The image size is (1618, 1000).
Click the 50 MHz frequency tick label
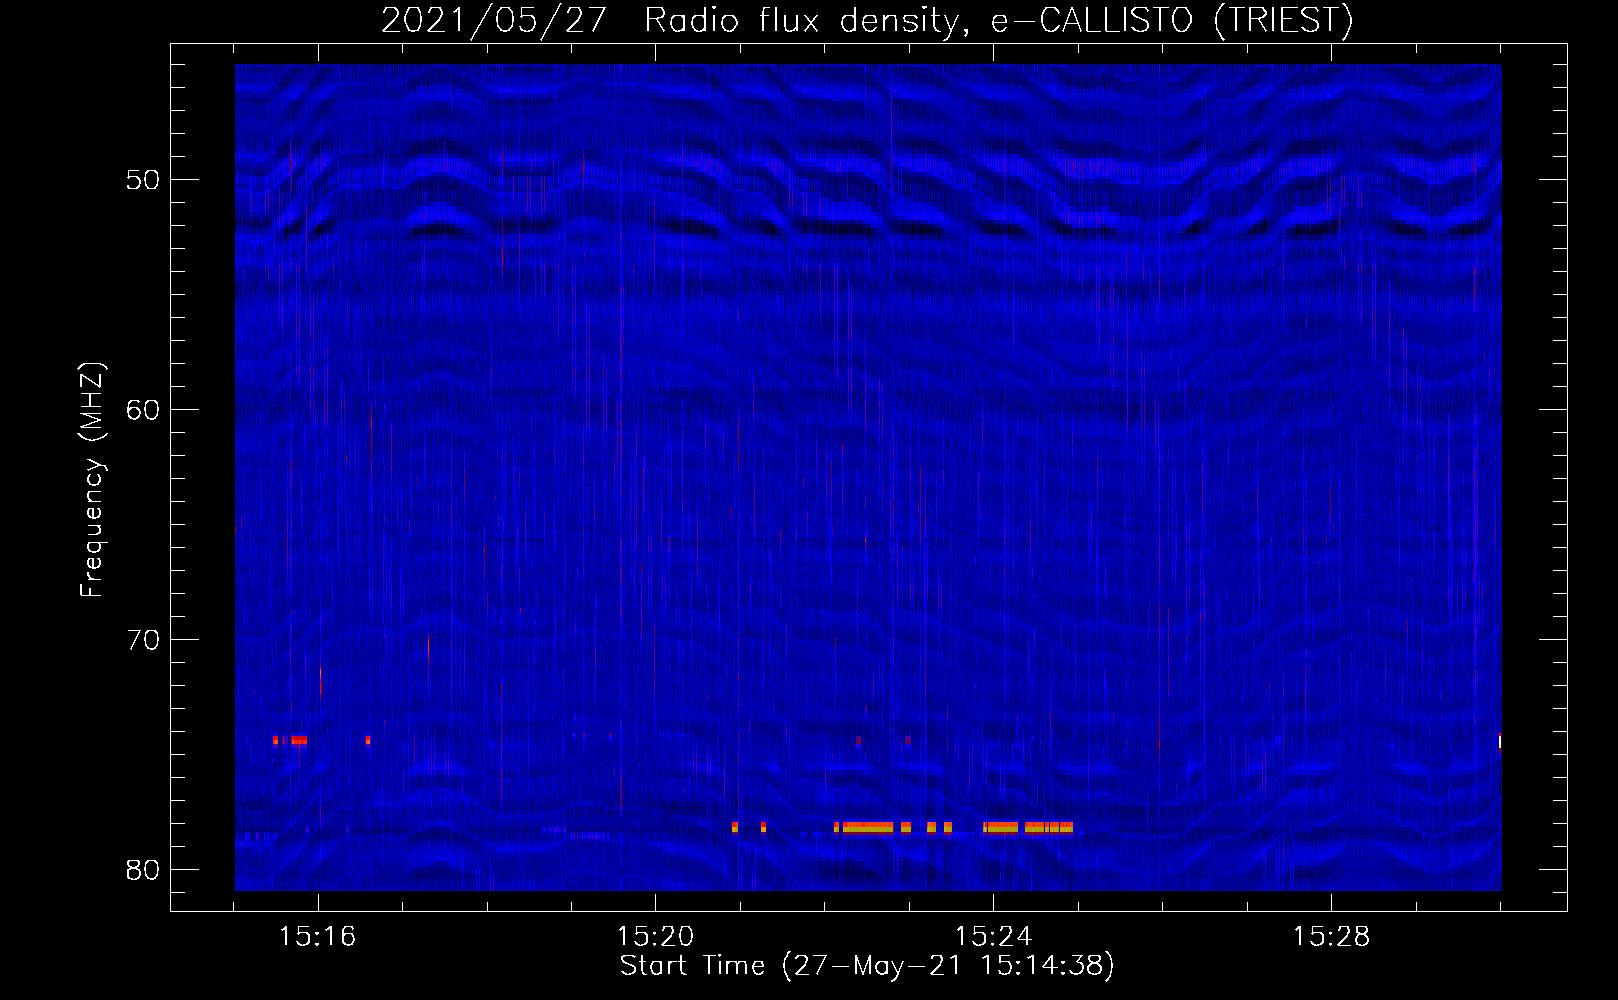pos(144,180)
